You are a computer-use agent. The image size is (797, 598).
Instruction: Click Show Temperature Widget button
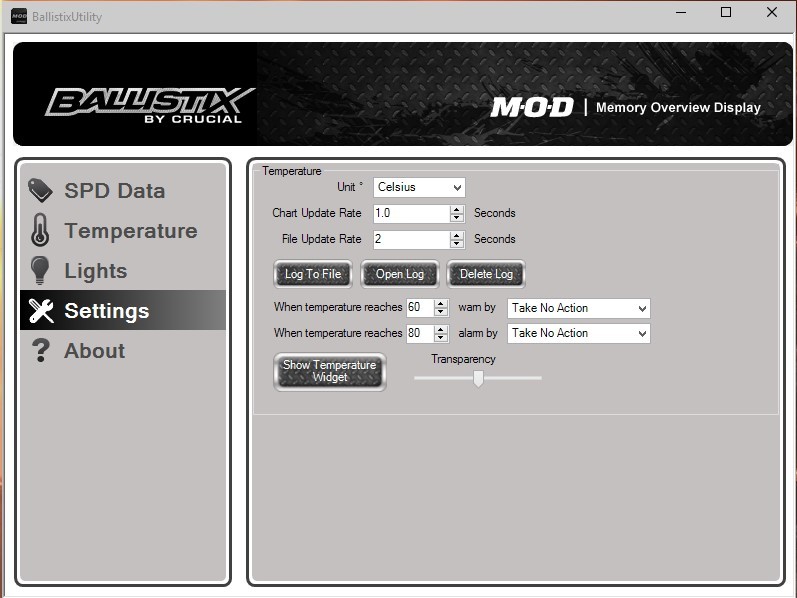tap(329, 372)
